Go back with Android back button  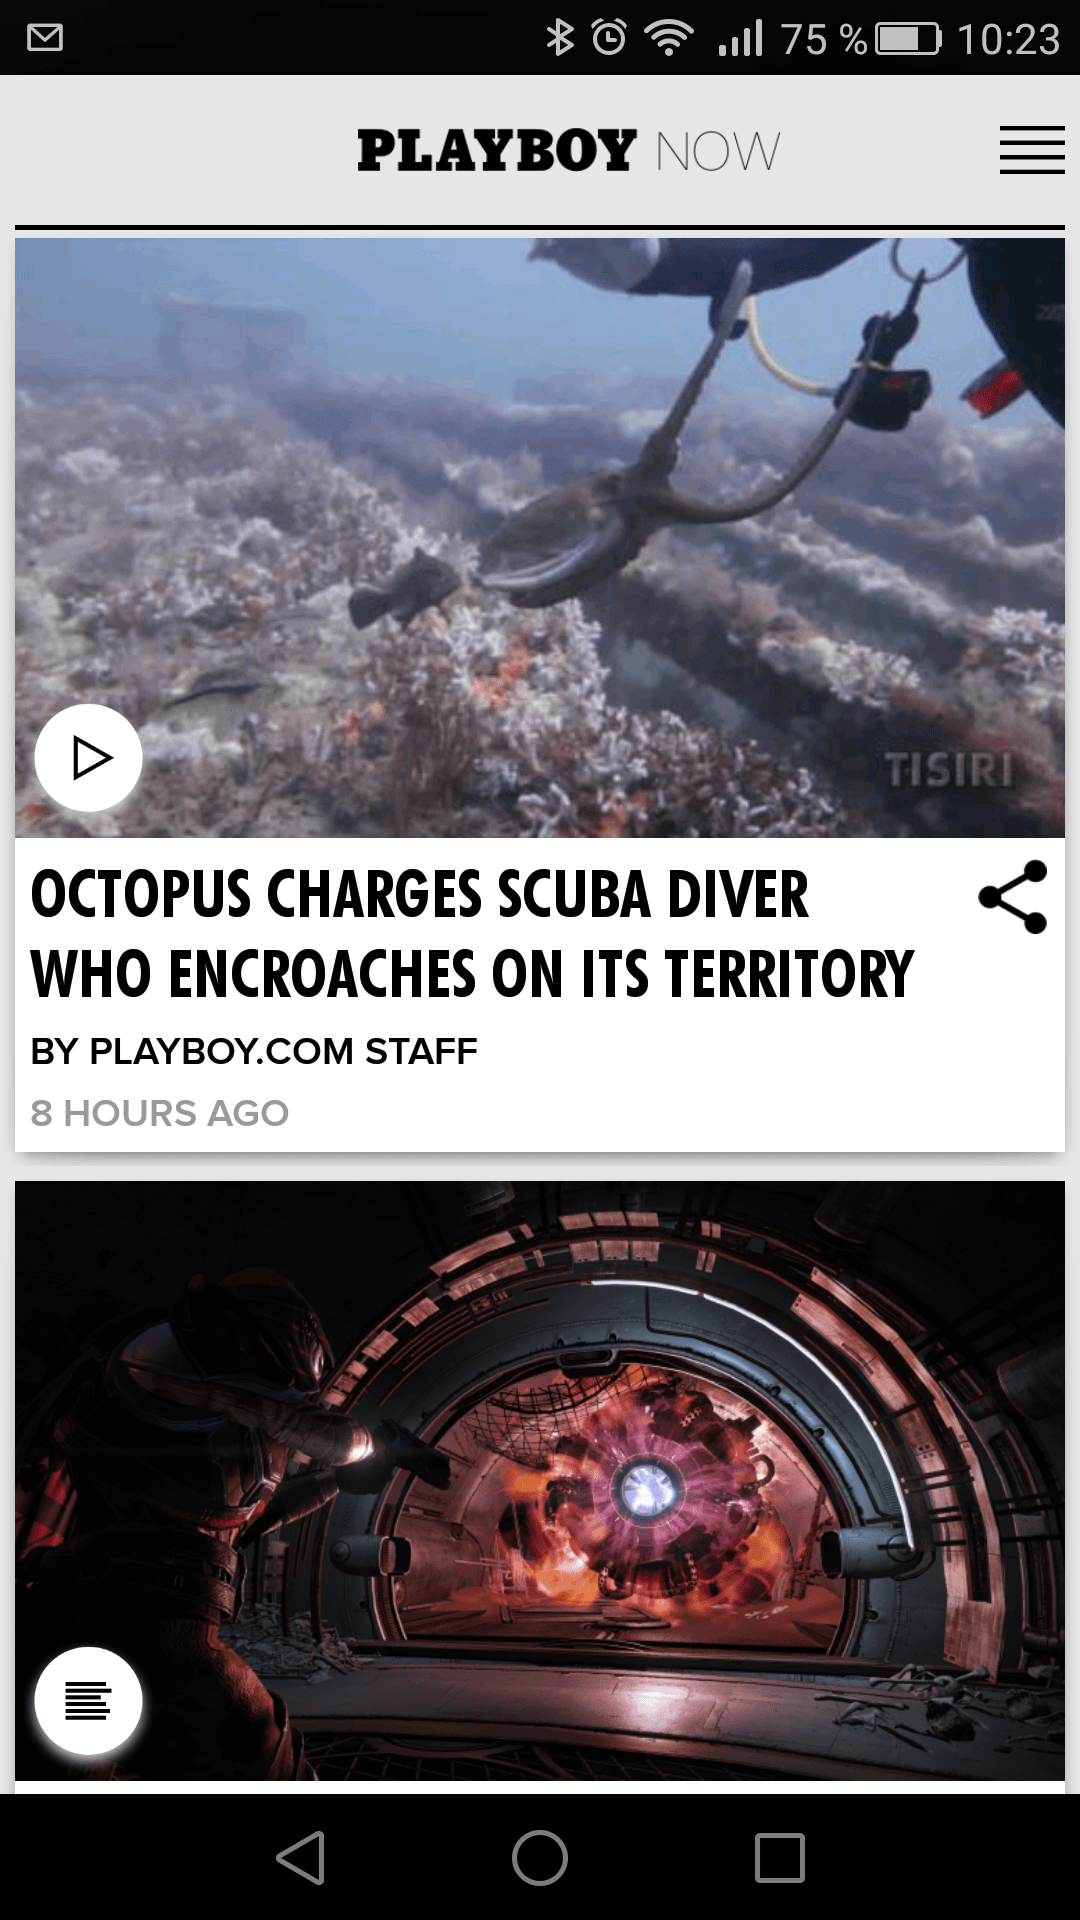pos(300,1858)
